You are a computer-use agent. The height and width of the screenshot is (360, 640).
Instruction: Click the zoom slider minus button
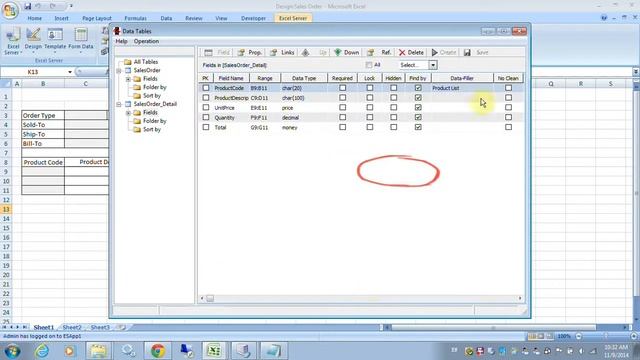click(578, 336)
